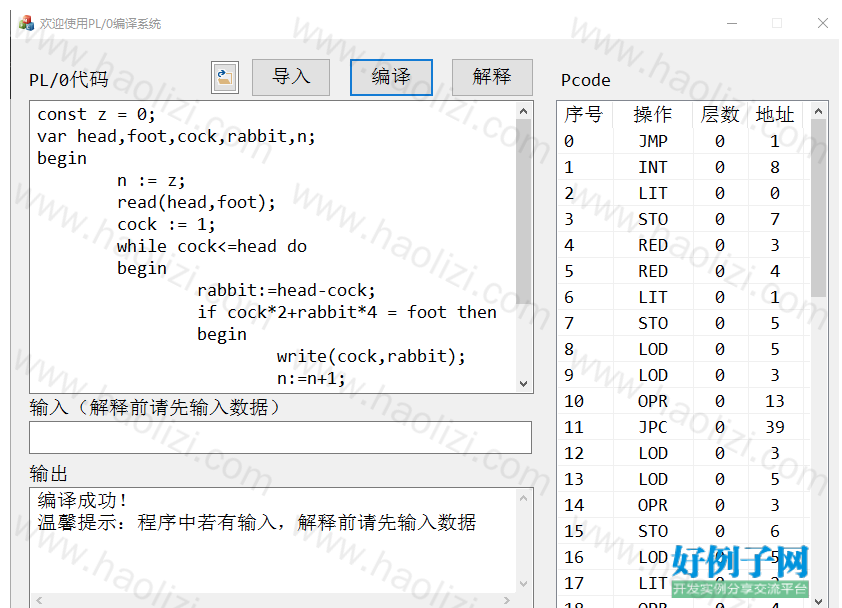The image size is (842, 608).
Task: Click the 操作 column header
Action: pos(652,114)
